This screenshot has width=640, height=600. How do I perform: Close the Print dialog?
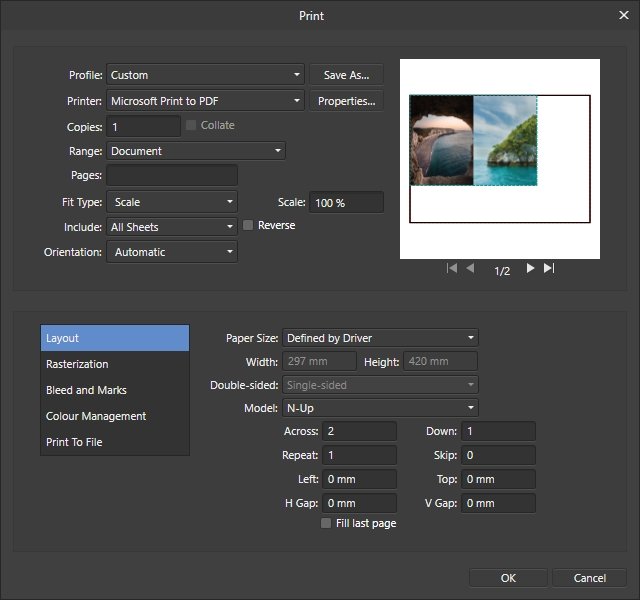click(624, 15)
